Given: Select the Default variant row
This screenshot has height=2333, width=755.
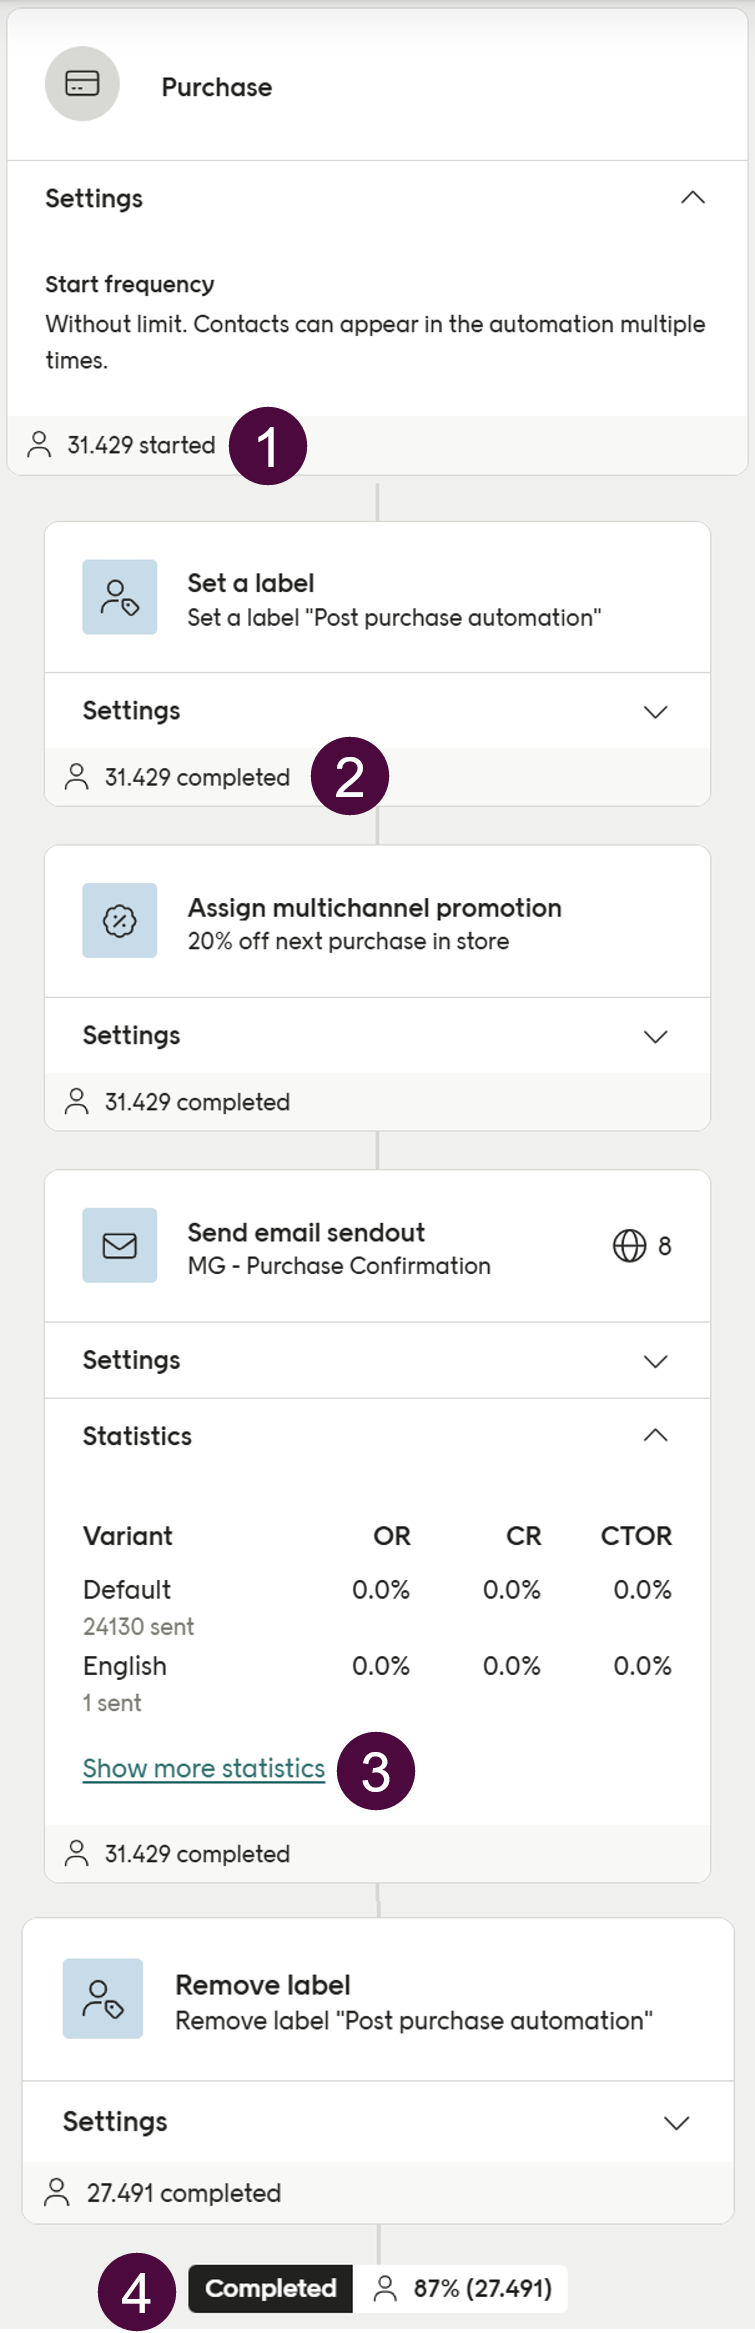Looking at the screenshot, I should click(x=127, y=1590).
